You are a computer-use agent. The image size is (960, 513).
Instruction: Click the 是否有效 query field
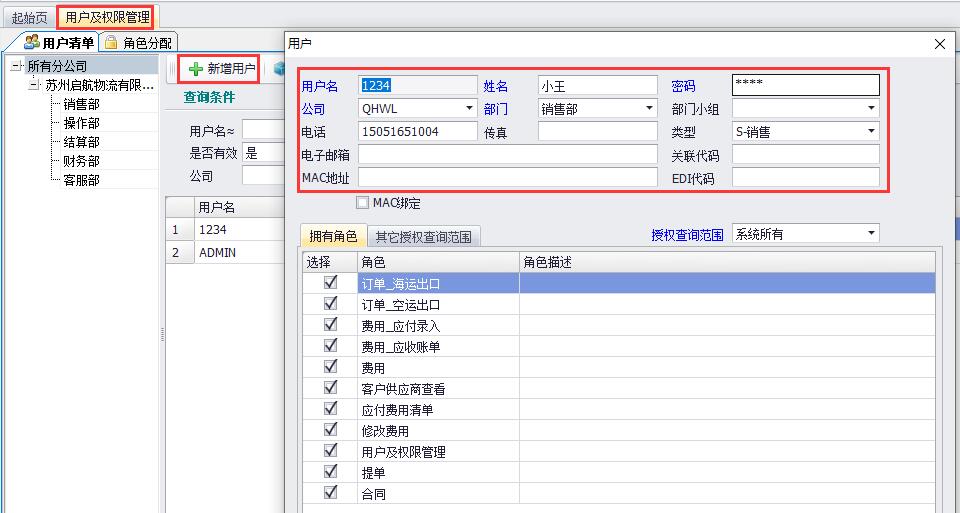point(263,152)
